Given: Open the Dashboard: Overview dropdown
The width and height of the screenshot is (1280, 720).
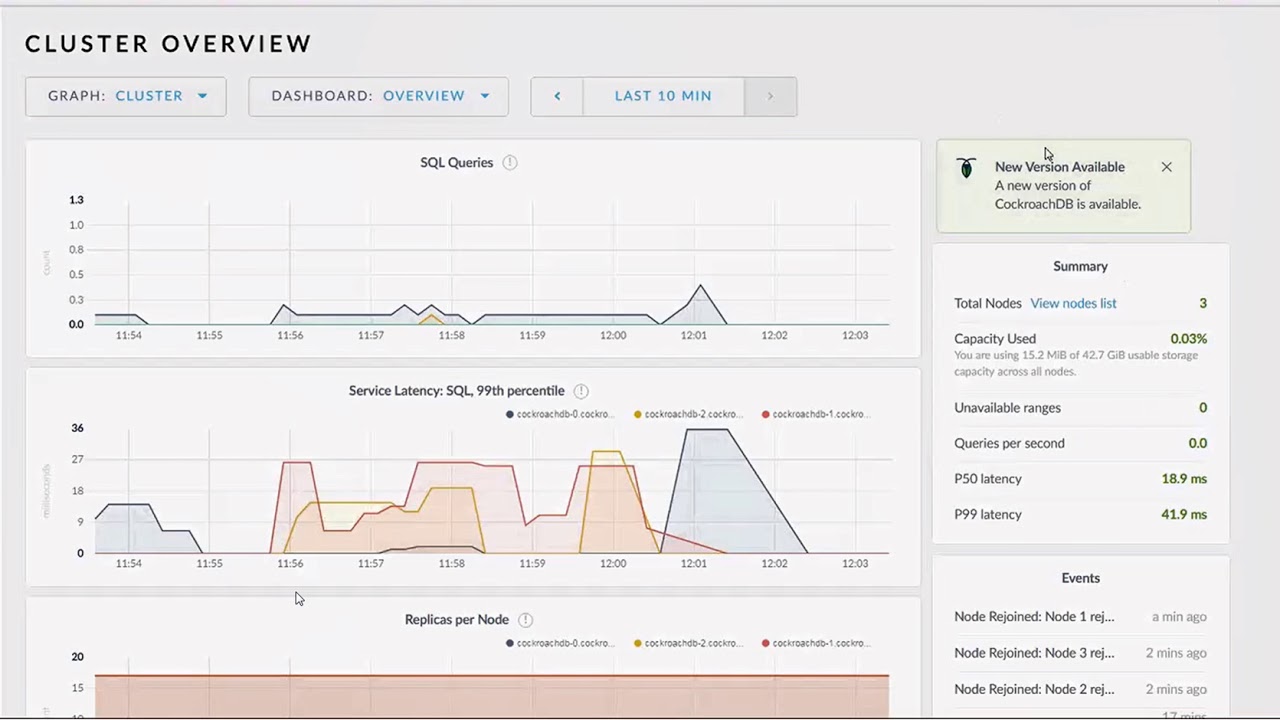Looking at the screenshot, I should (378, 96).
